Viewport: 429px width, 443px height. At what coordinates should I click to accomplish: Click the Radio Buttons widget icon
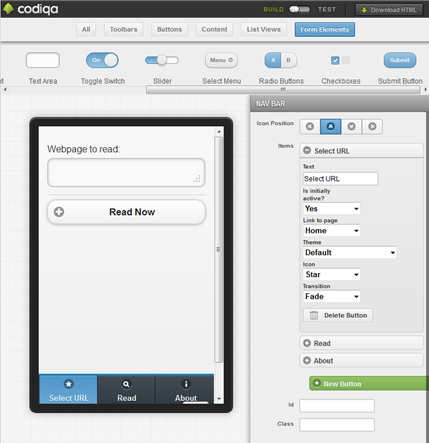click(x=281, y=60)
